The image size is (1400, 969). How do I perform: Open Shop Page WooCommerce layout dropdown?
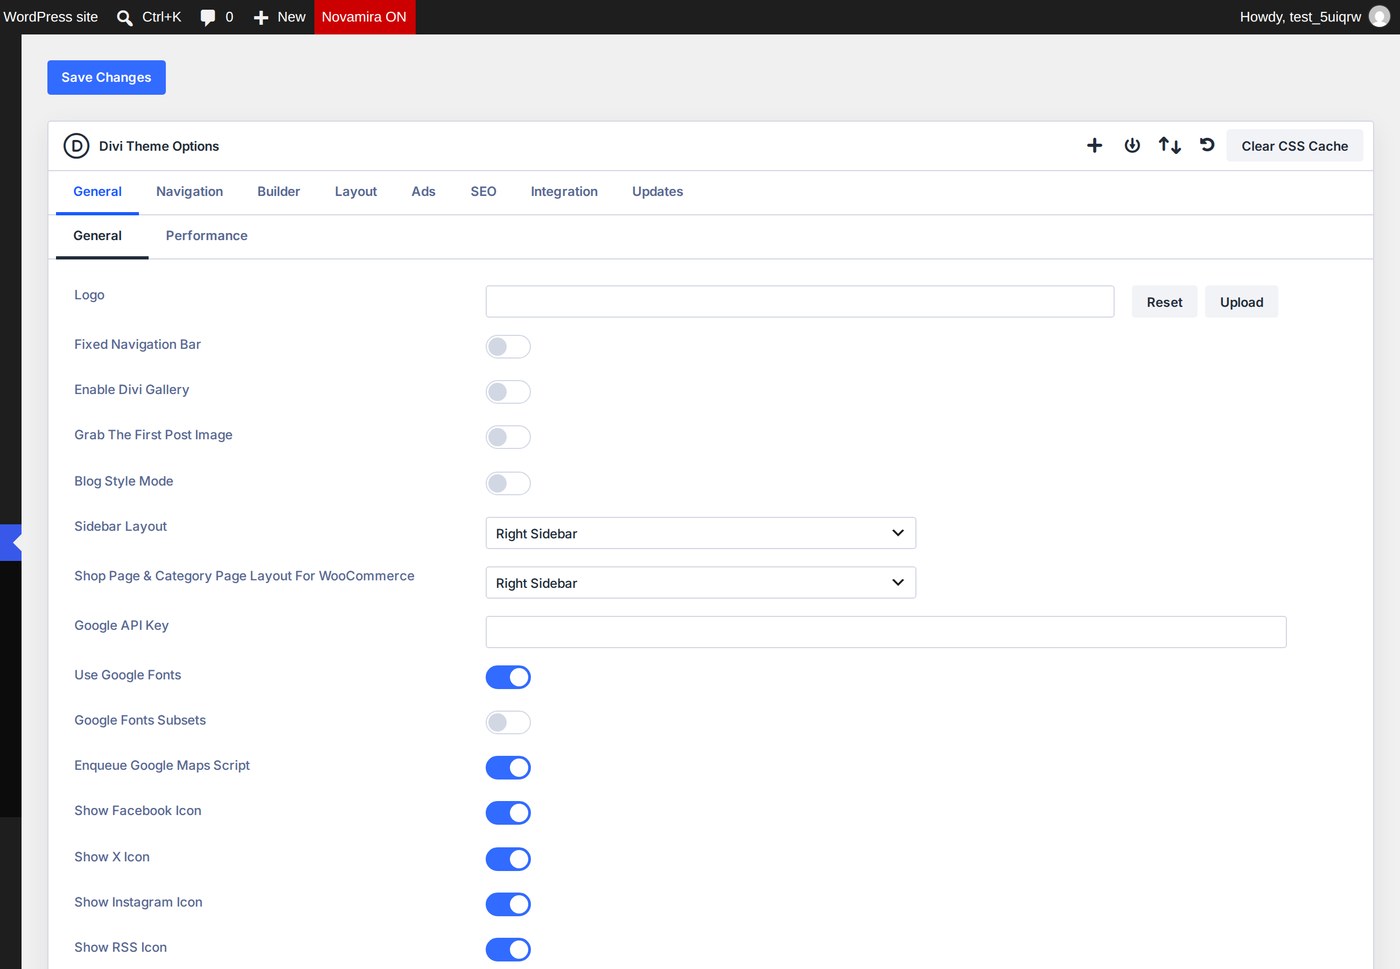[x=700, y=583]
